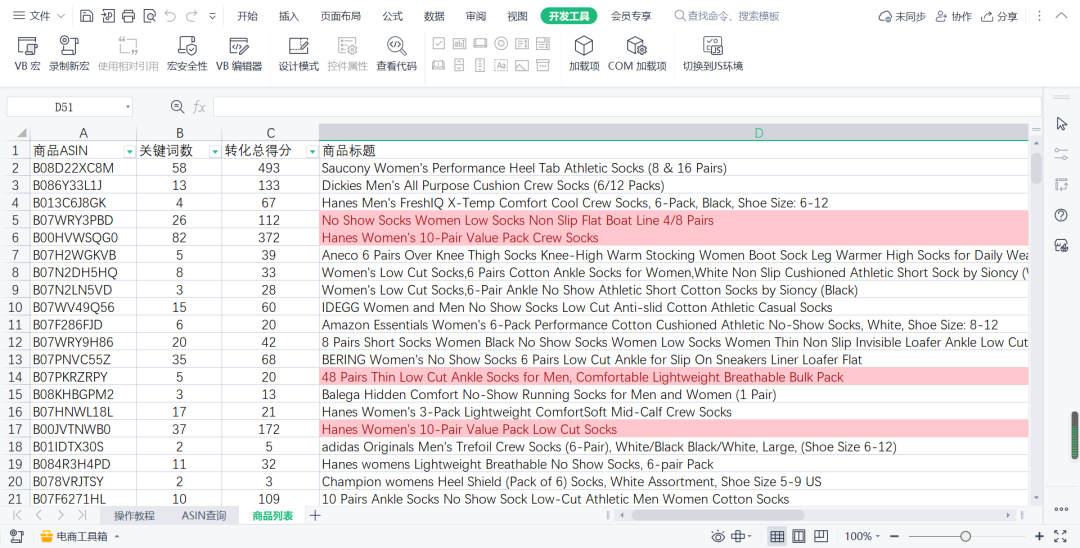Viewport: 1080px width, 548px height.
Task: Click vertical scrollbar thumb
Action: pyautogui.click(x=1036, y=168)
